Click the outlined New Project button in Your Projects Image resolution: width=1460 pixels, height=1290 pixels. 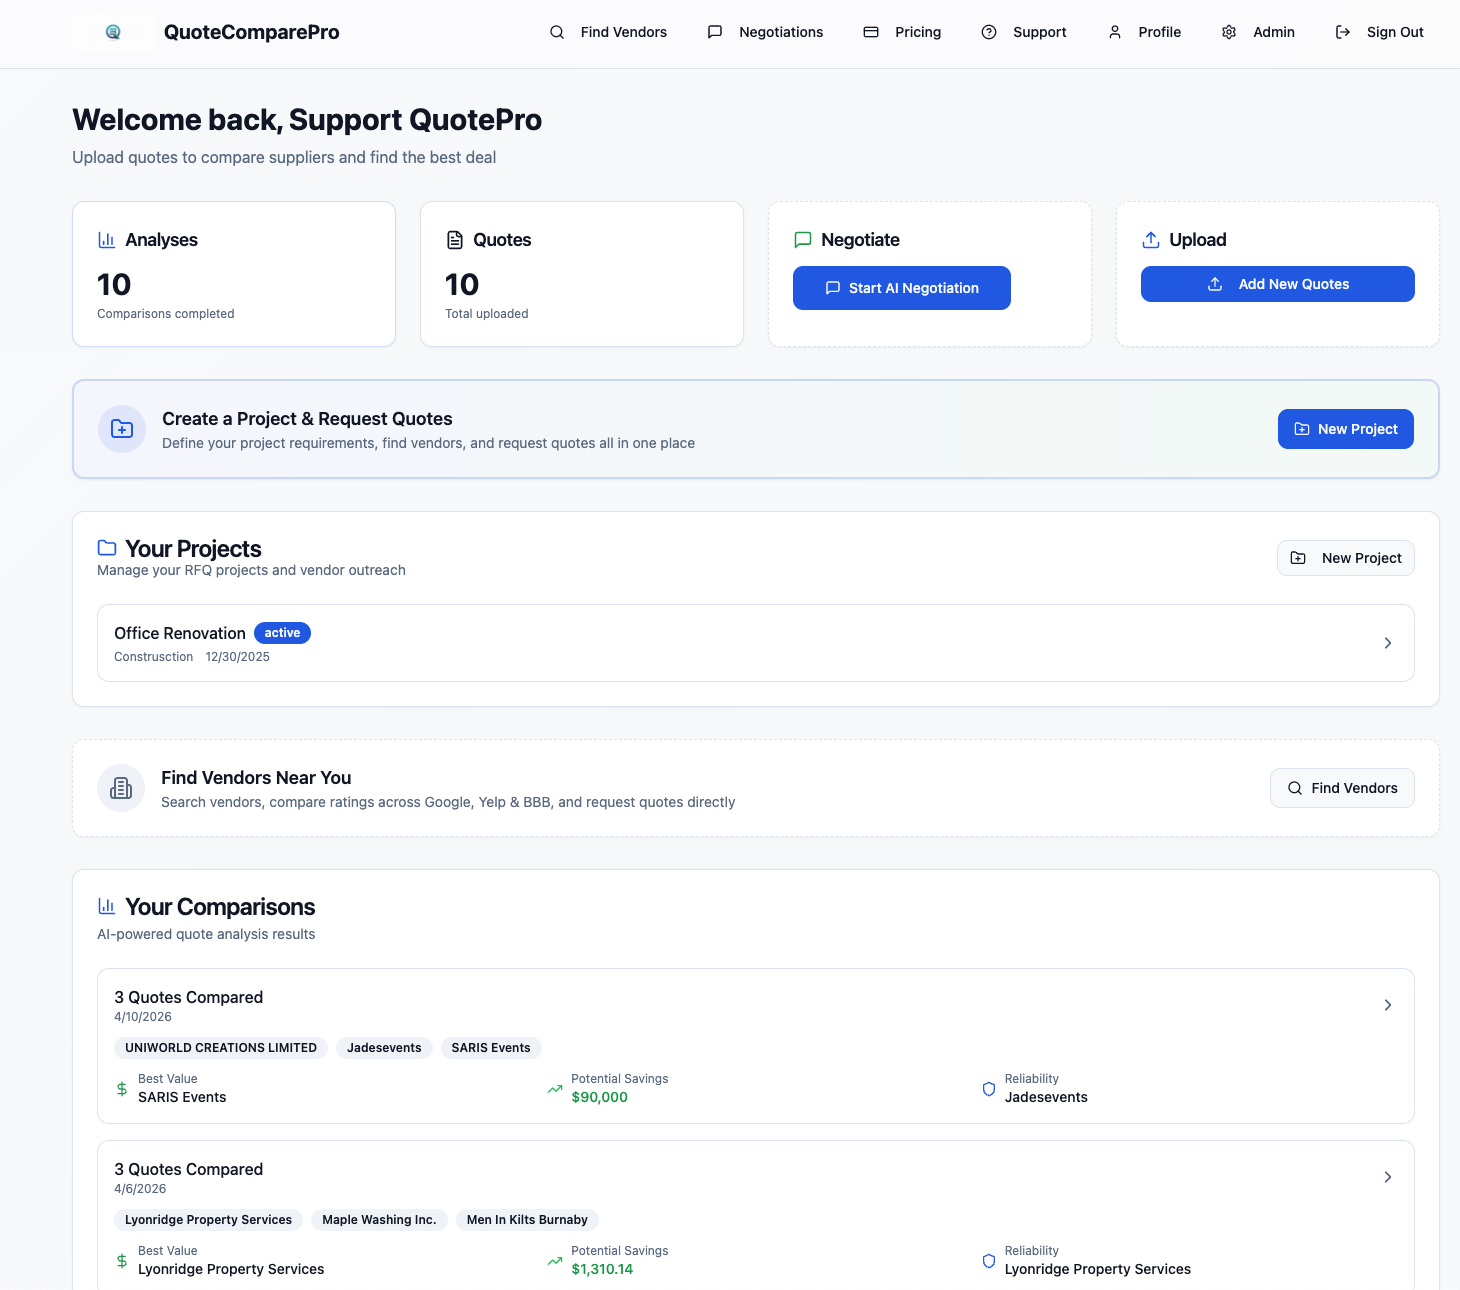click(x=1346, y=558)
